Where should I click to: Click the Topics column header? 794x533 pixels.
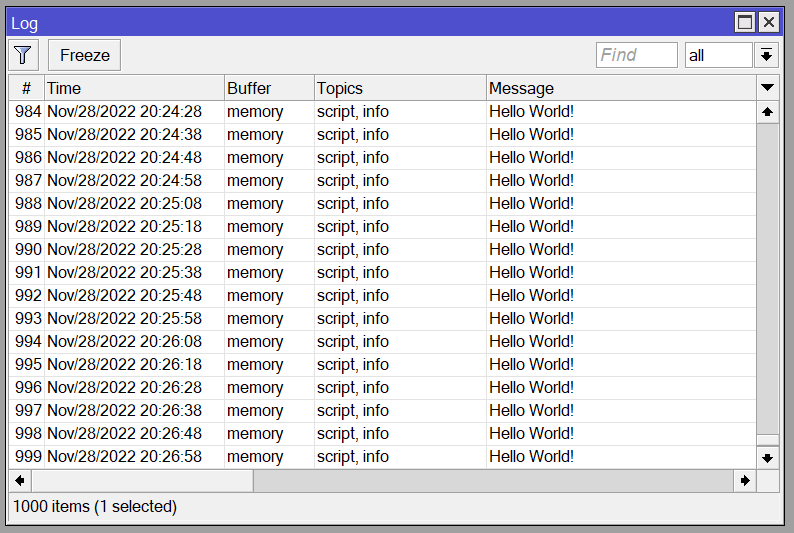399,88
